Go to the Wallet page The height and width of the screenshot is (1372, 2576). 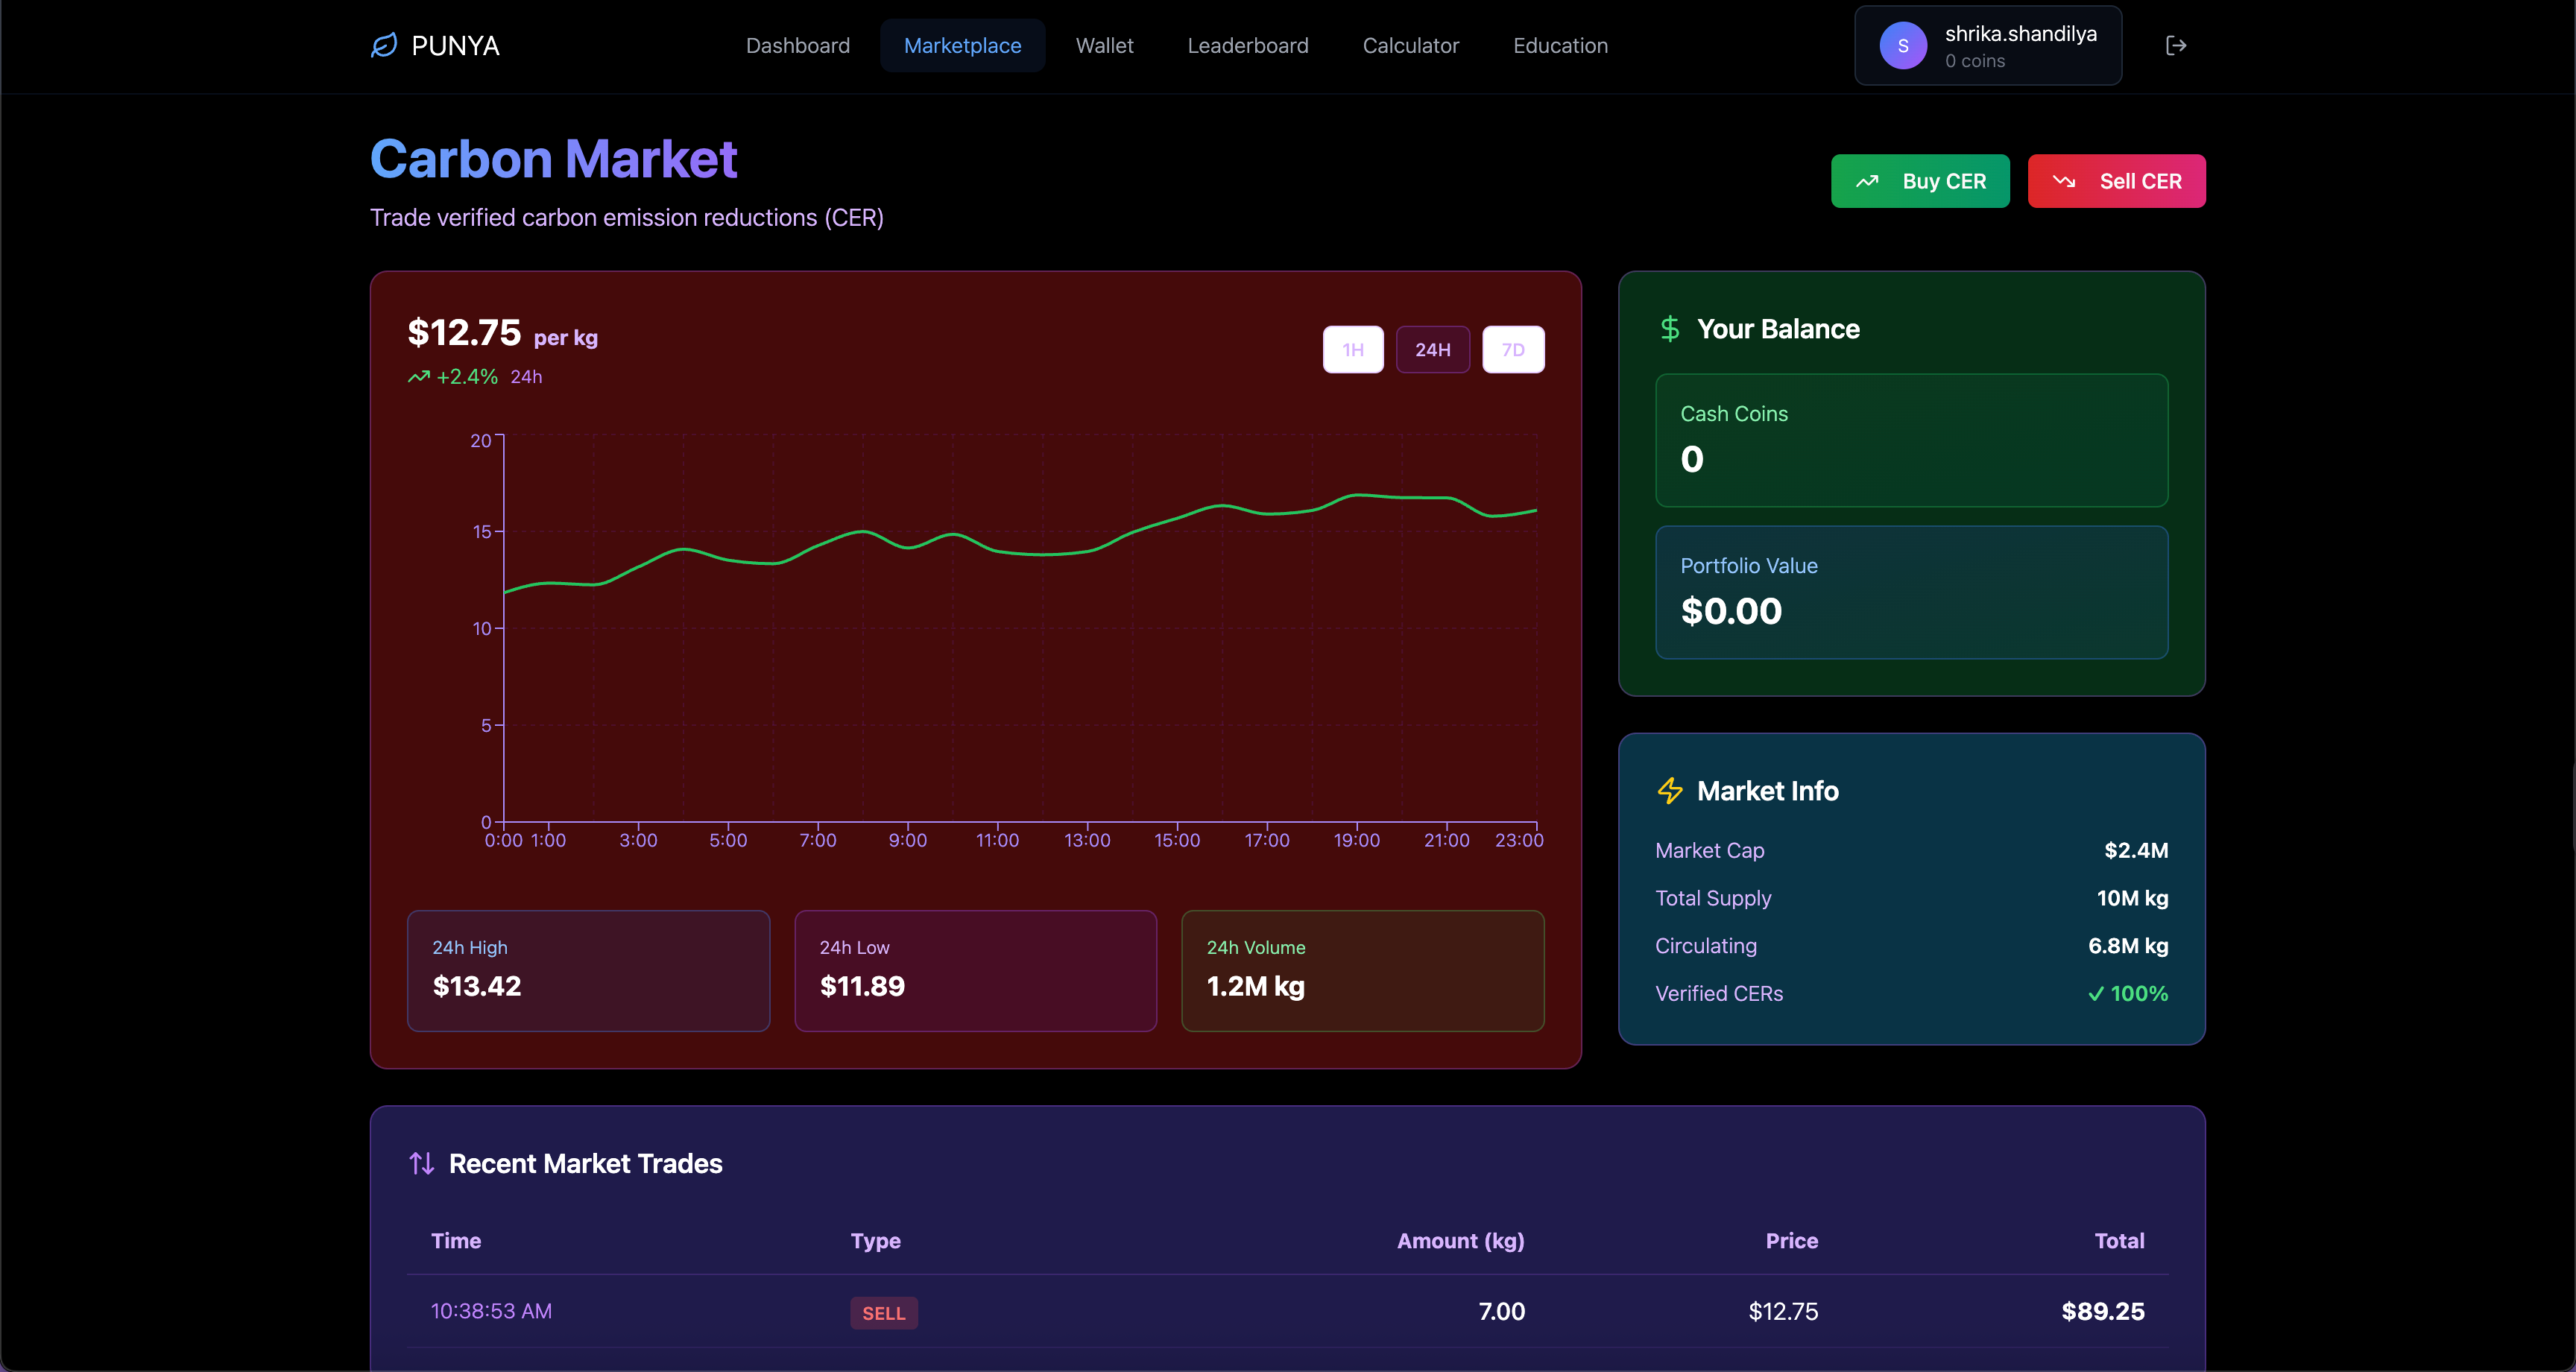(x=1104, y=45)
